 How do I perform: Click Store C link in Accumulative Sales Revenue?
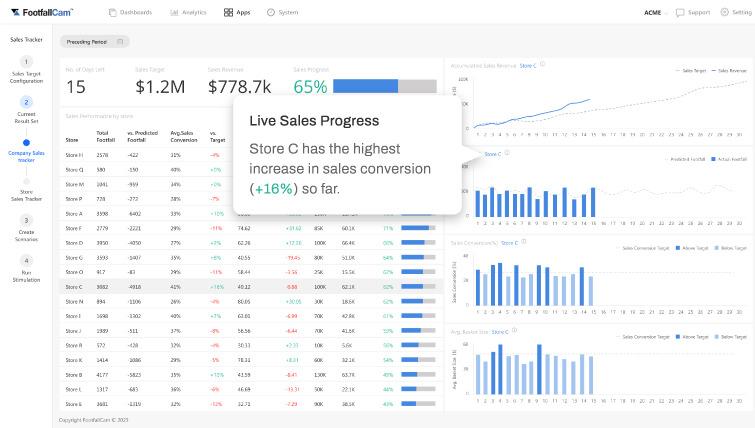click(528, 66)
